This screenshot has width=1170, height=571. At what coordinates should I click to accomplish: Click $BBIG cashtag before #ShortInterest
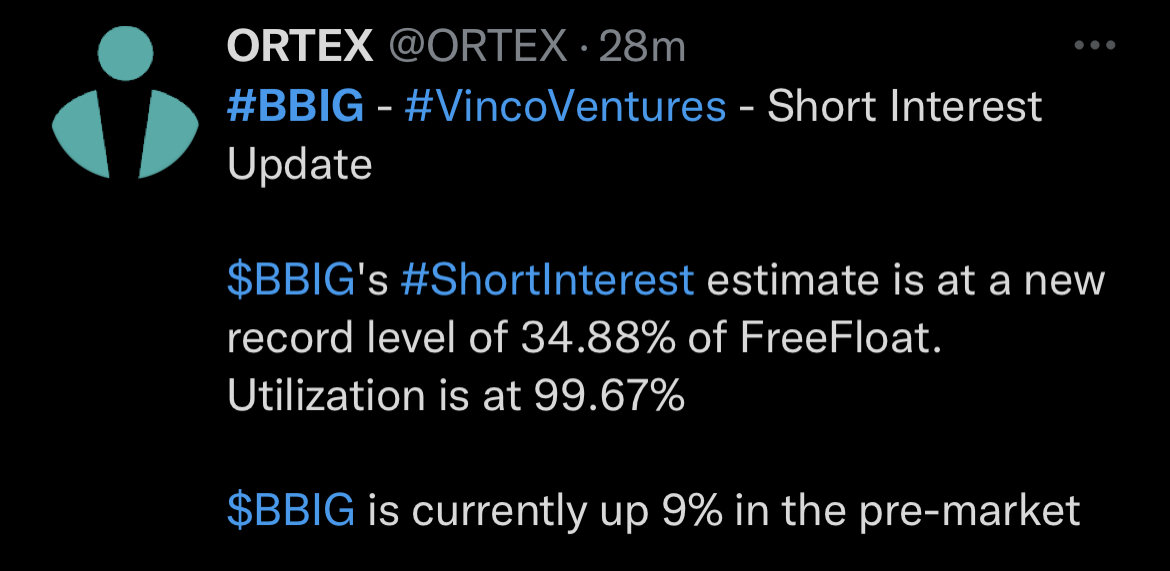(291, 281)
